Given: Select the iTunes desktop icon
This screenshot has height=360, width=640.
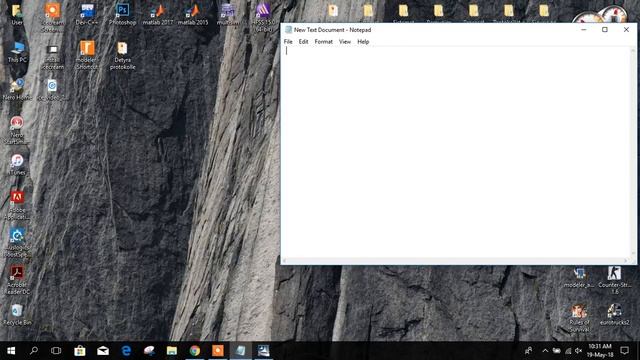Looking at the screenshot, I should point(17,164).
